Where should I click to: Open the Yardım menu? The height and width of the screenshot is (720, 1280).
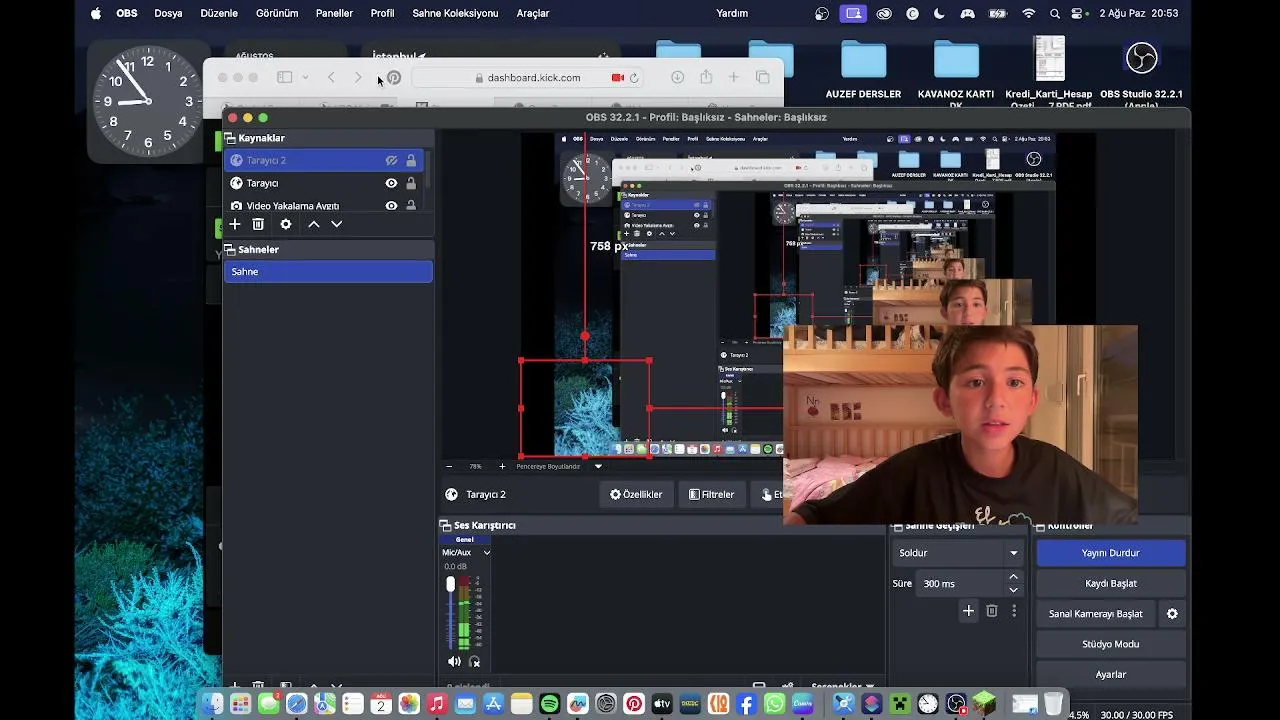(x=732, y=13)
